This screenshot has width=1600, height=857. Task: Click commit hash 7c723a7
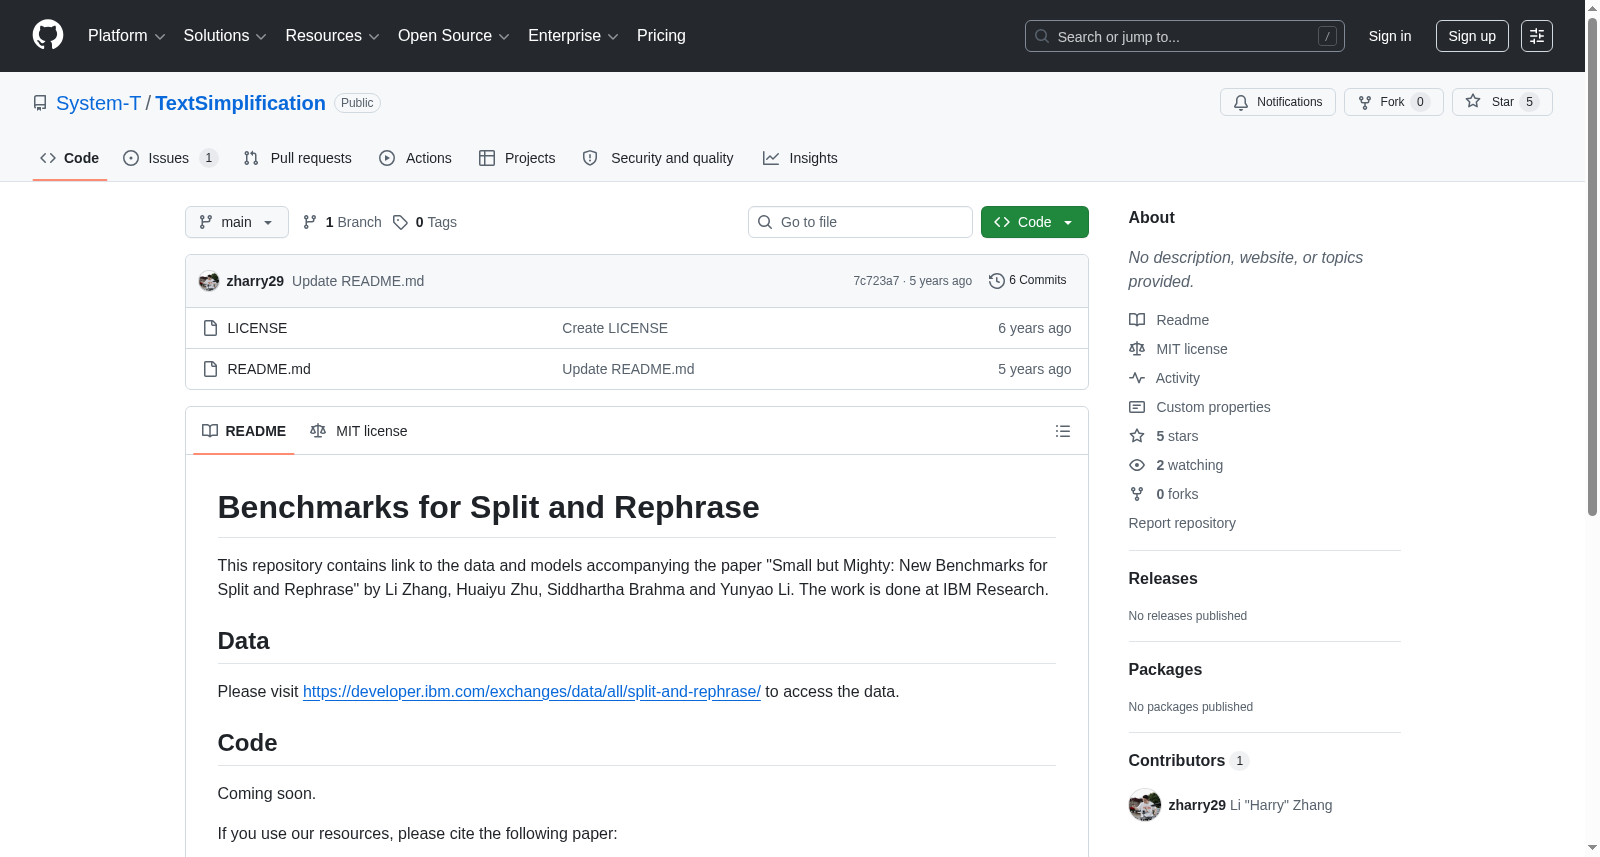(x=876, y=281)
